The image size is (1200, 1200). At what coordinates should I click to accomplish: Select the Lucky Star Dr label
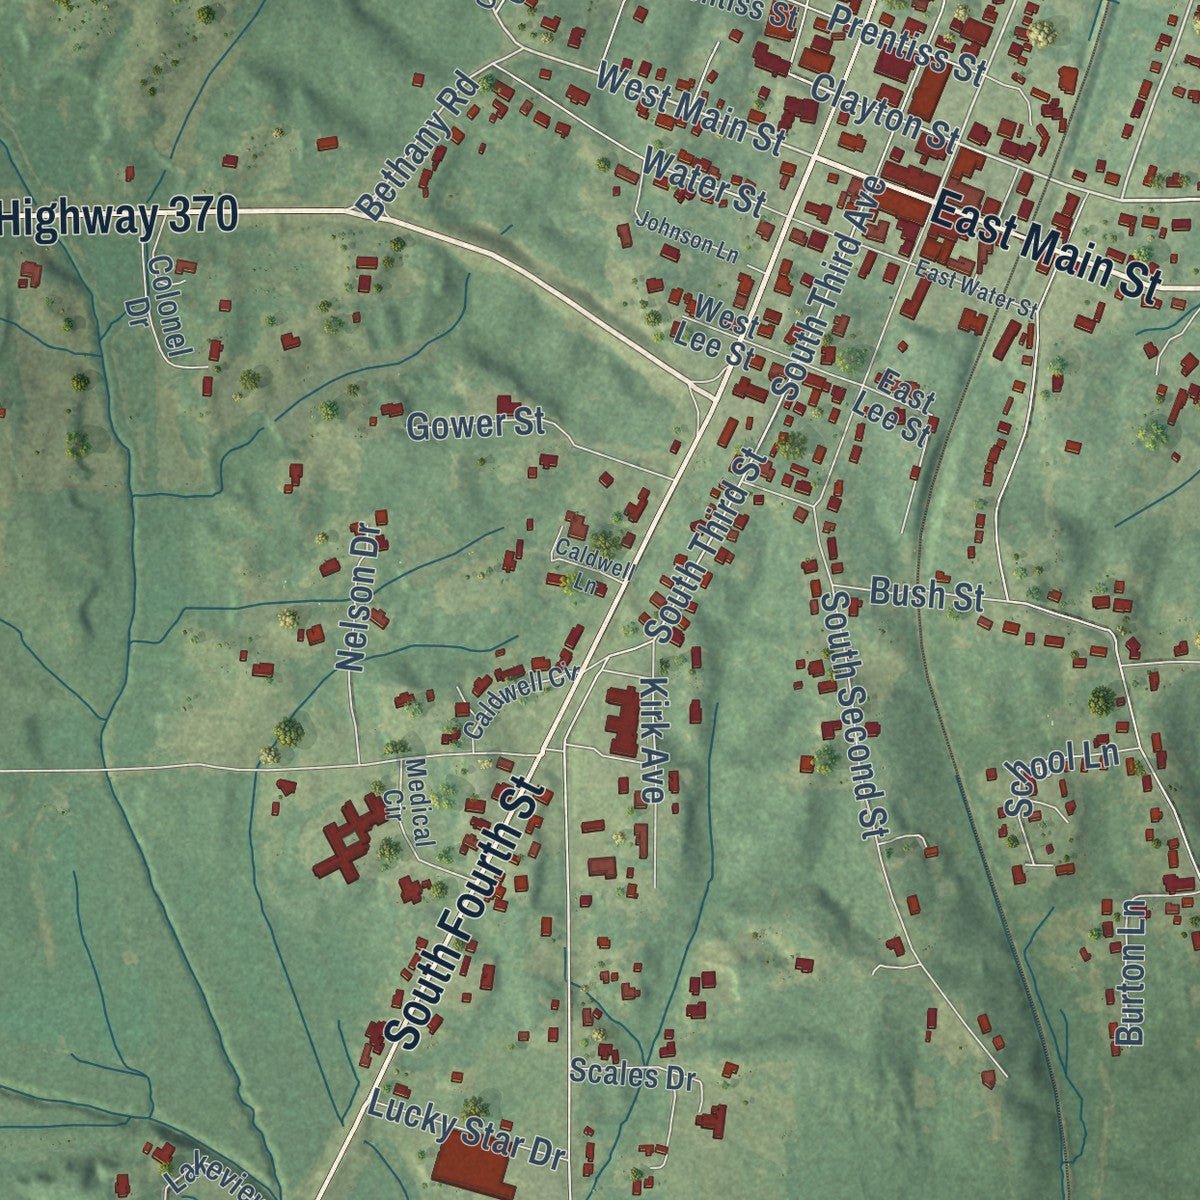(467, 1131)
